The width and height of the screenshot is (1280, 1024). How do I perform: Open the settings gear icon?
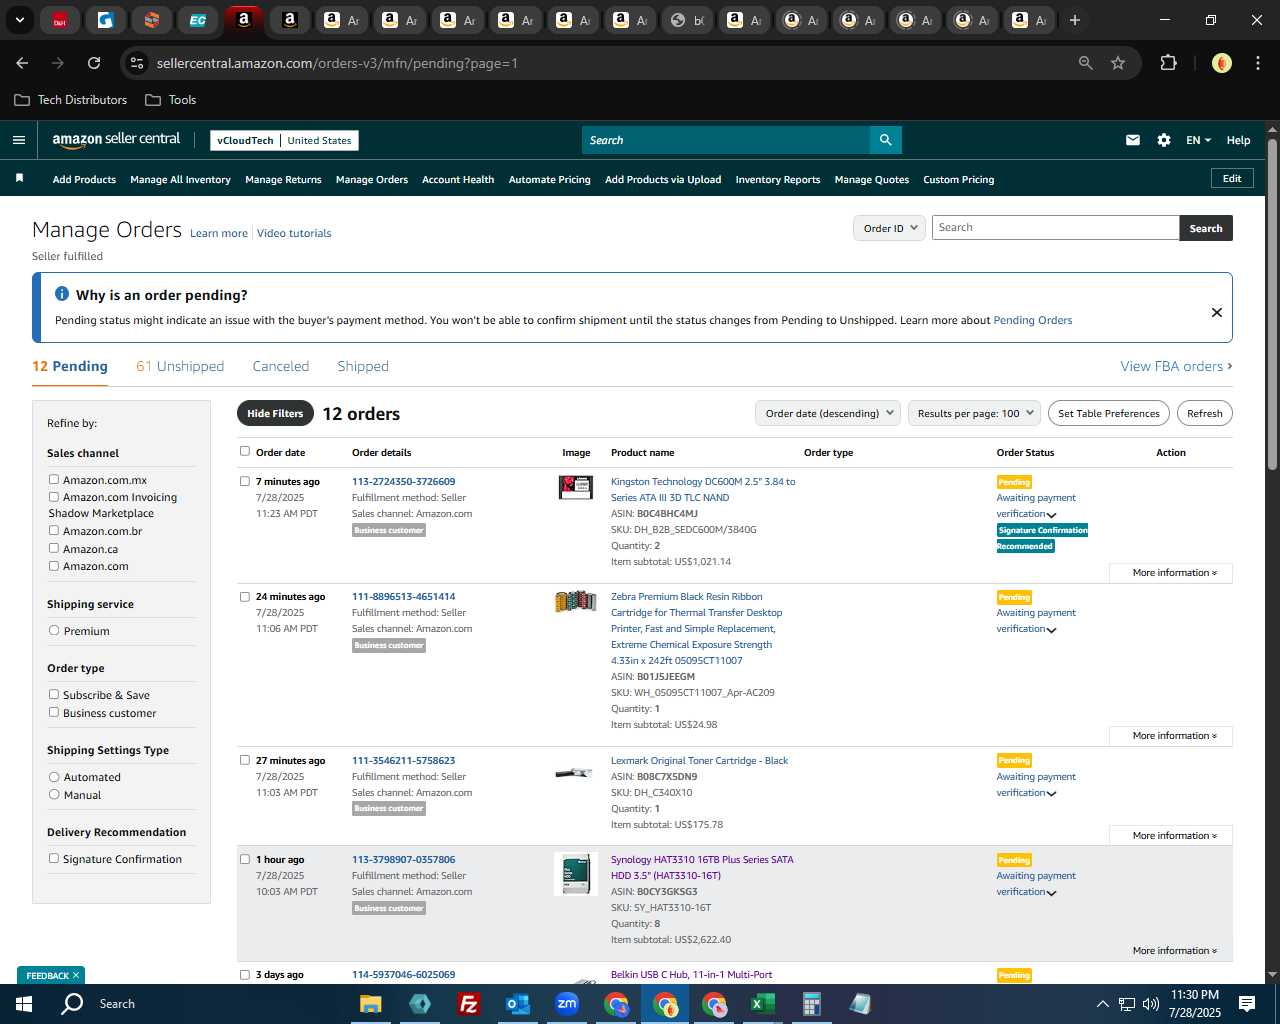click(1164, 140)
